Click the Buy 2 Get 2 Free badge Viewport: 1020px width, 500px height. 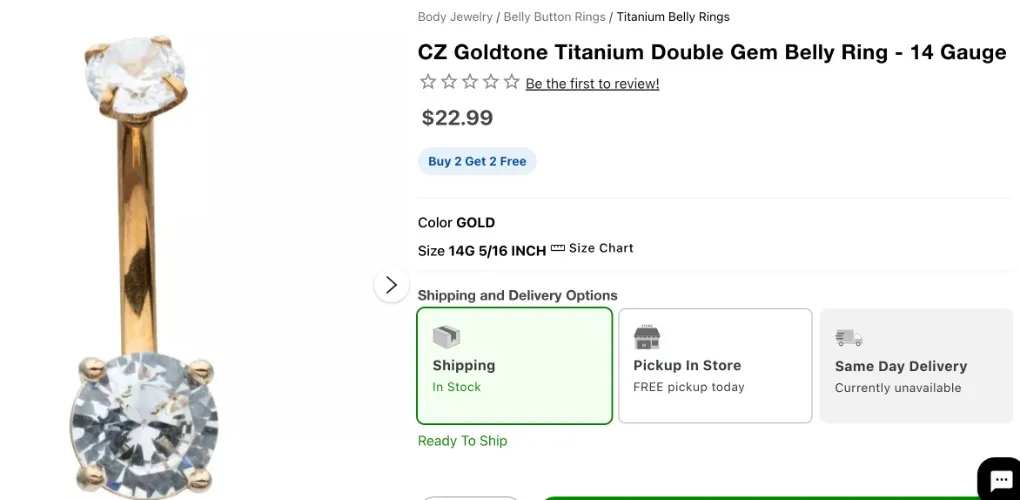[x=477, y=161]
